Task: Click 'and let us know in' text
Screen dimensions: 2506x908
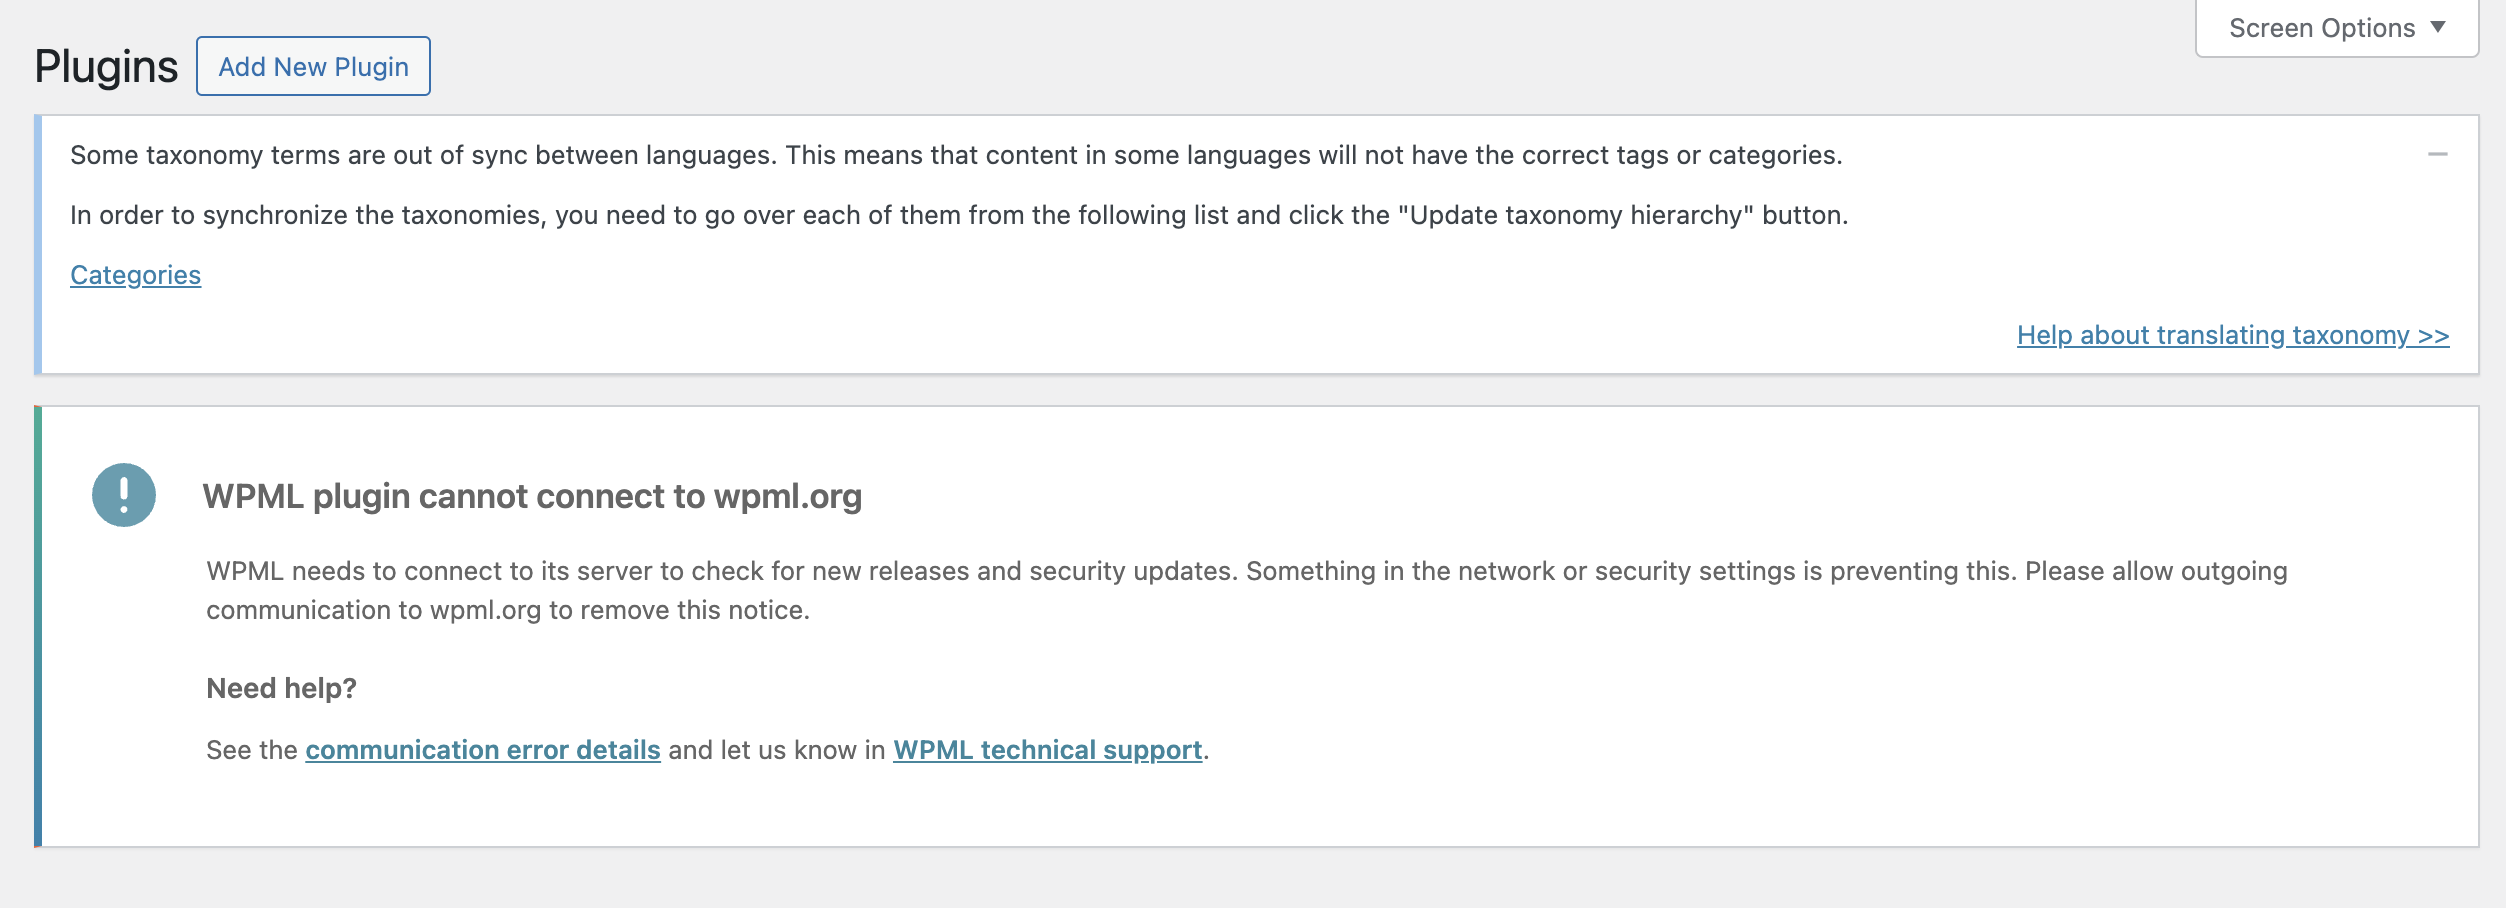Action: [776, 750]
